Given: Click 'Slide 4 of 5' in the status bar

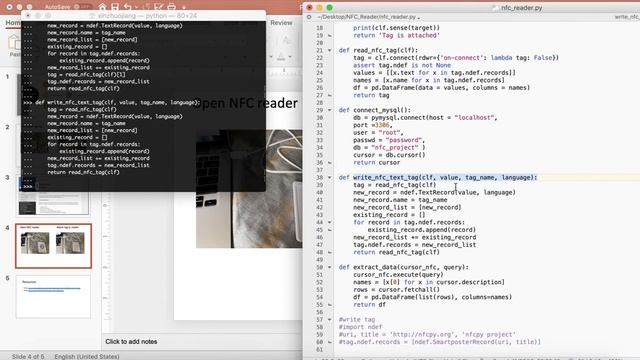Looking at the screenshot, I should pos(28,356).
